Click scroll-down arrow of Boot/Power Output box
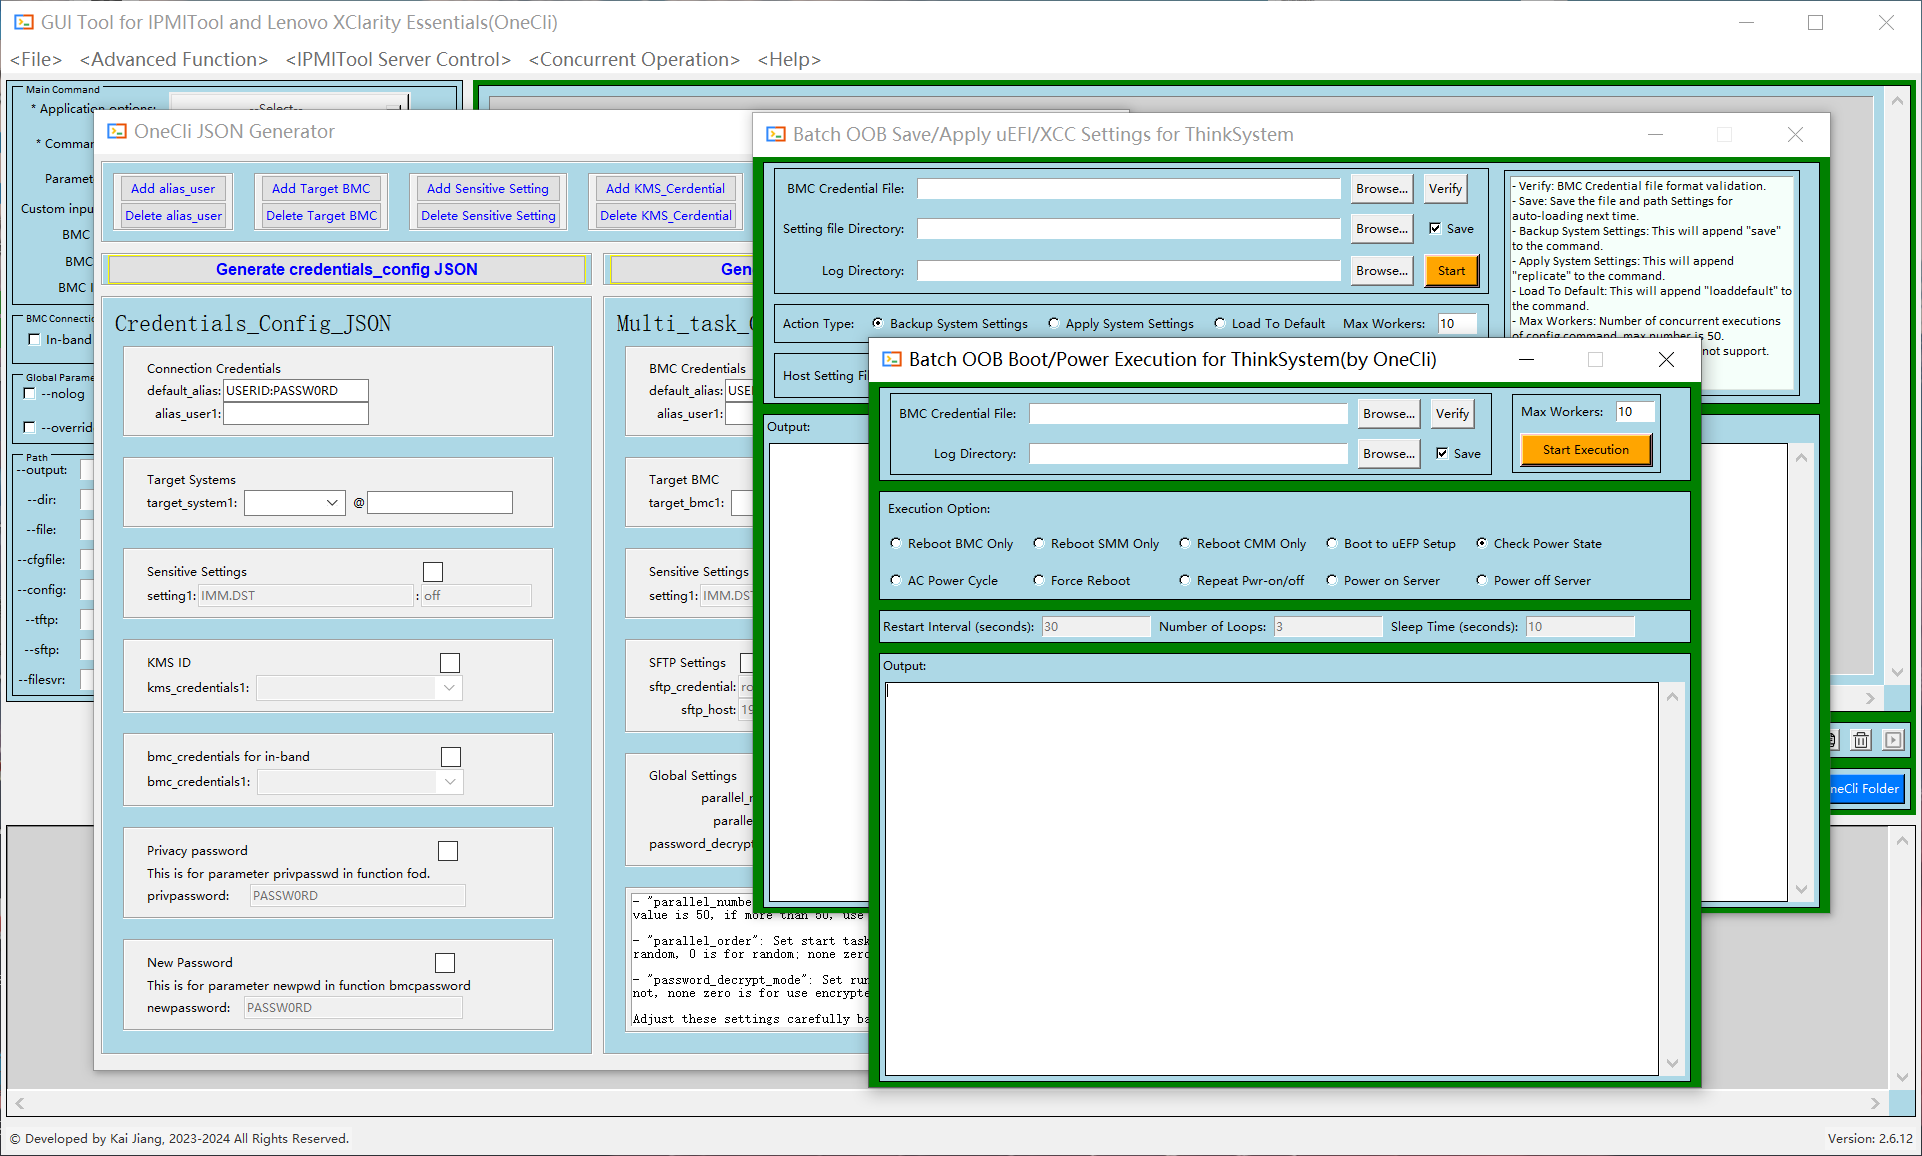This screenshot has width=1922, height=1156. tap(1672, 1064)
